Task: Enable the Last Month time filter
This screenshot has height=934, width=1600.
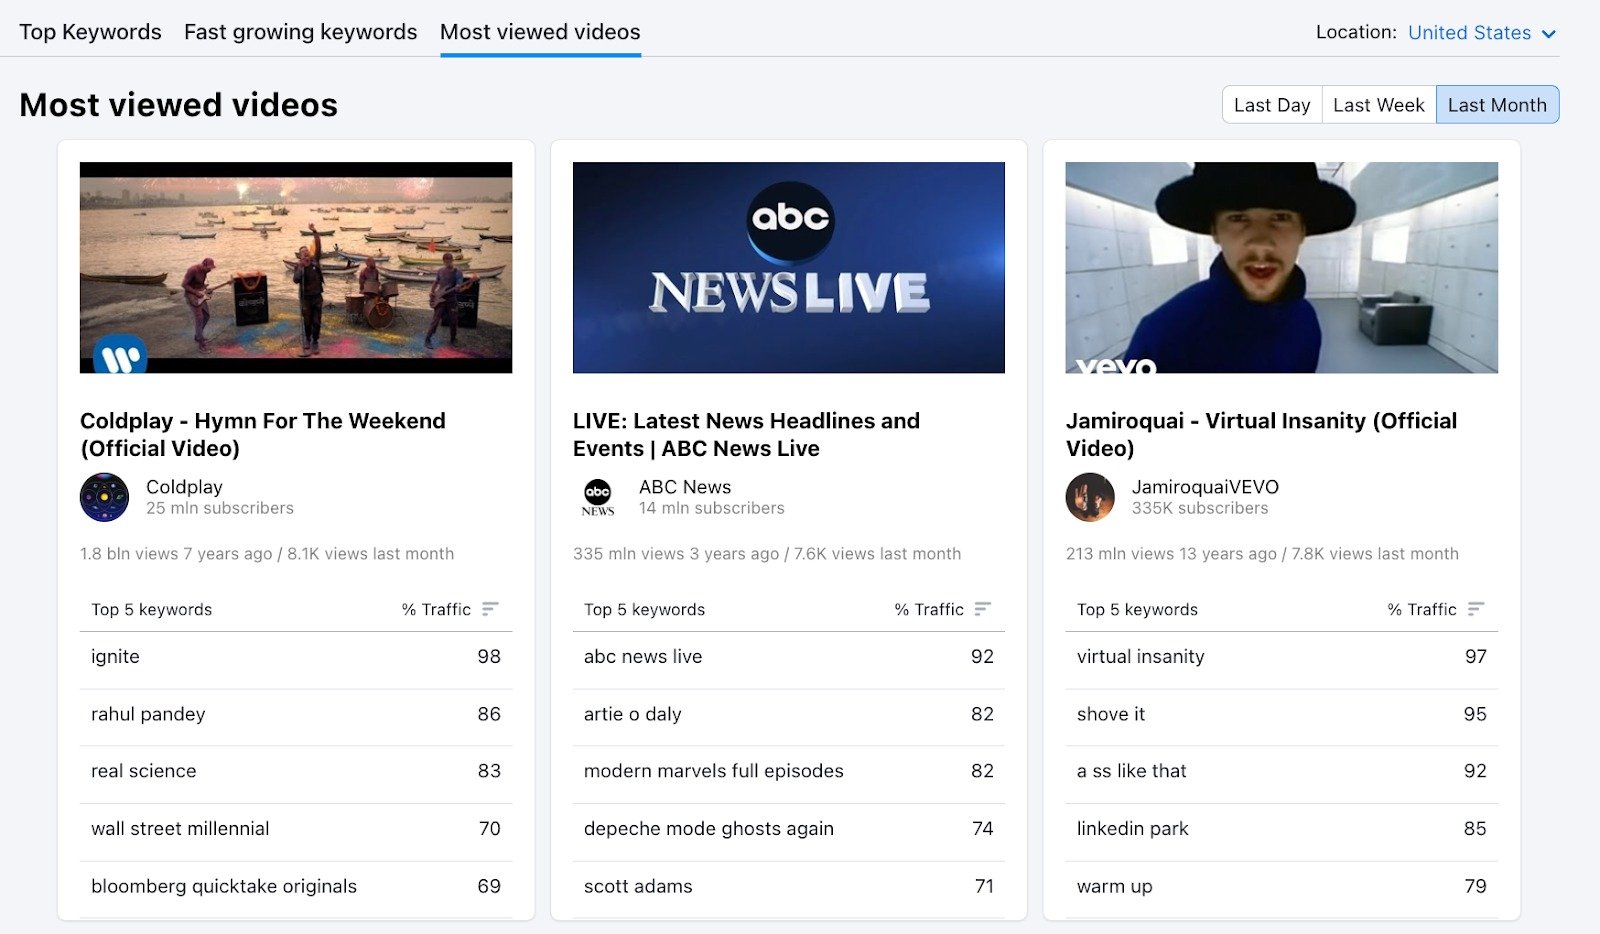Action: (1497, 104)
